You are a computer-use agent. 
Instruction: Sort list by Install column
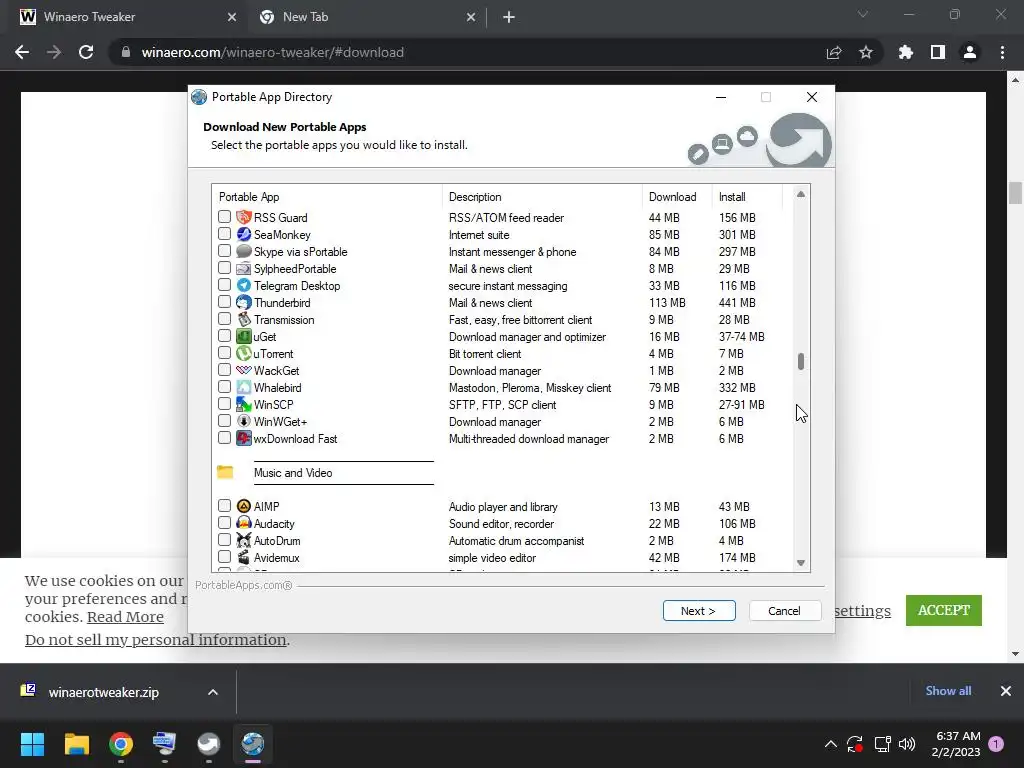tap(747, 197)
